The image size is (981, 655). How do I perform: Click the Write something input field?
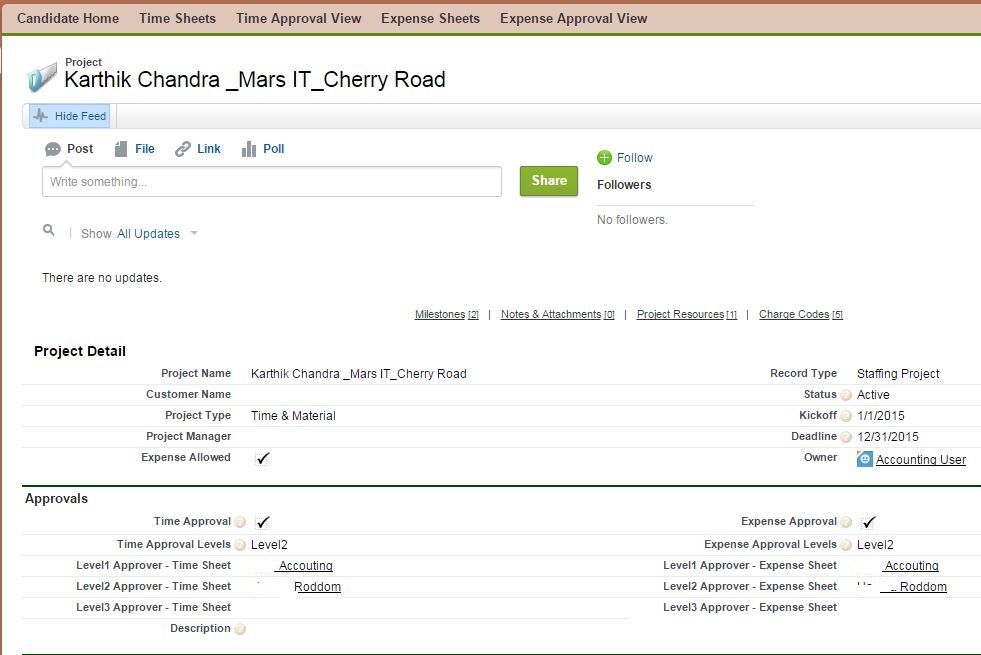[270, 181]
